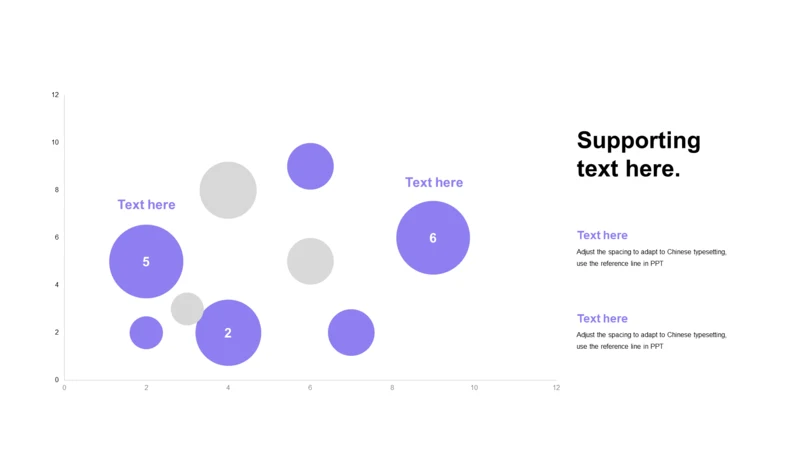This screenshot has width=800, height=450.
Task: Click the y-axis label 12
Action: (x=55, y=95)
